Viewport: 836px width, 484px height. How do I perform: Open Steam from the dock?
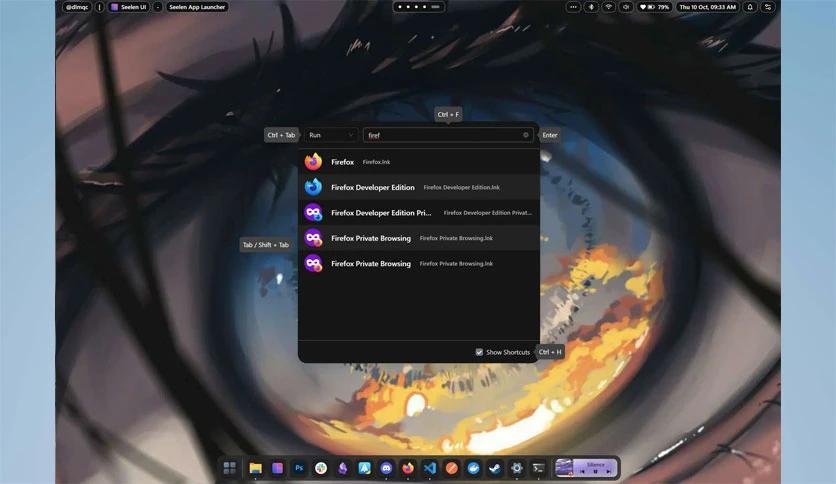pos(495,468)
